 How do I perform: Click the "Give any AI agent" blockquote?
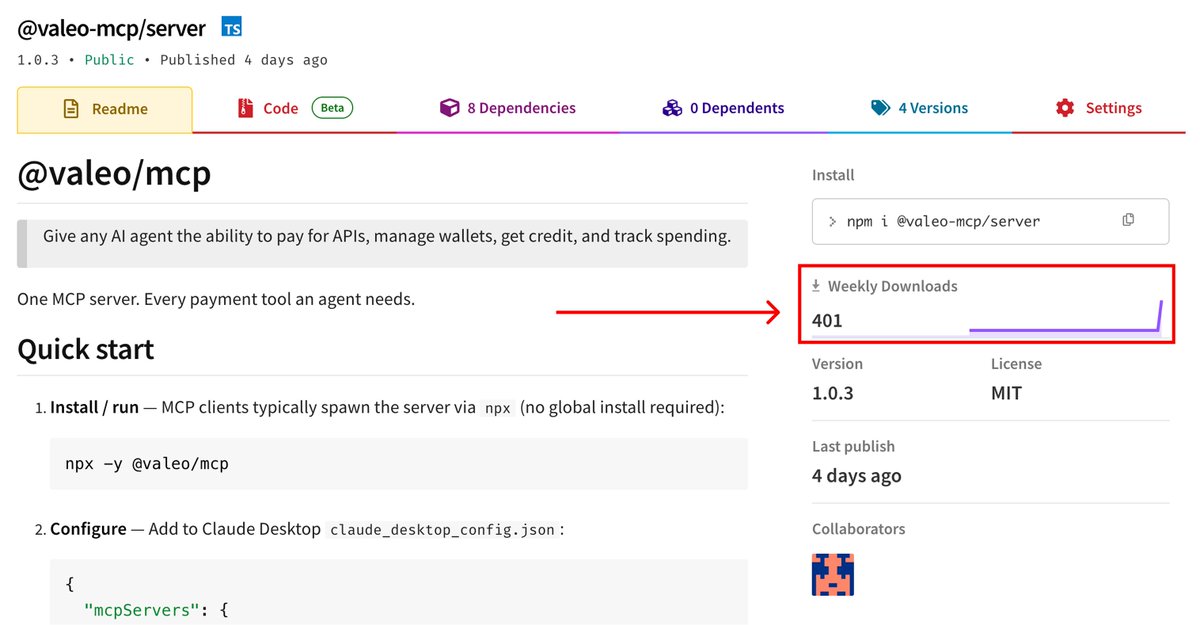[x=383, y=243]
